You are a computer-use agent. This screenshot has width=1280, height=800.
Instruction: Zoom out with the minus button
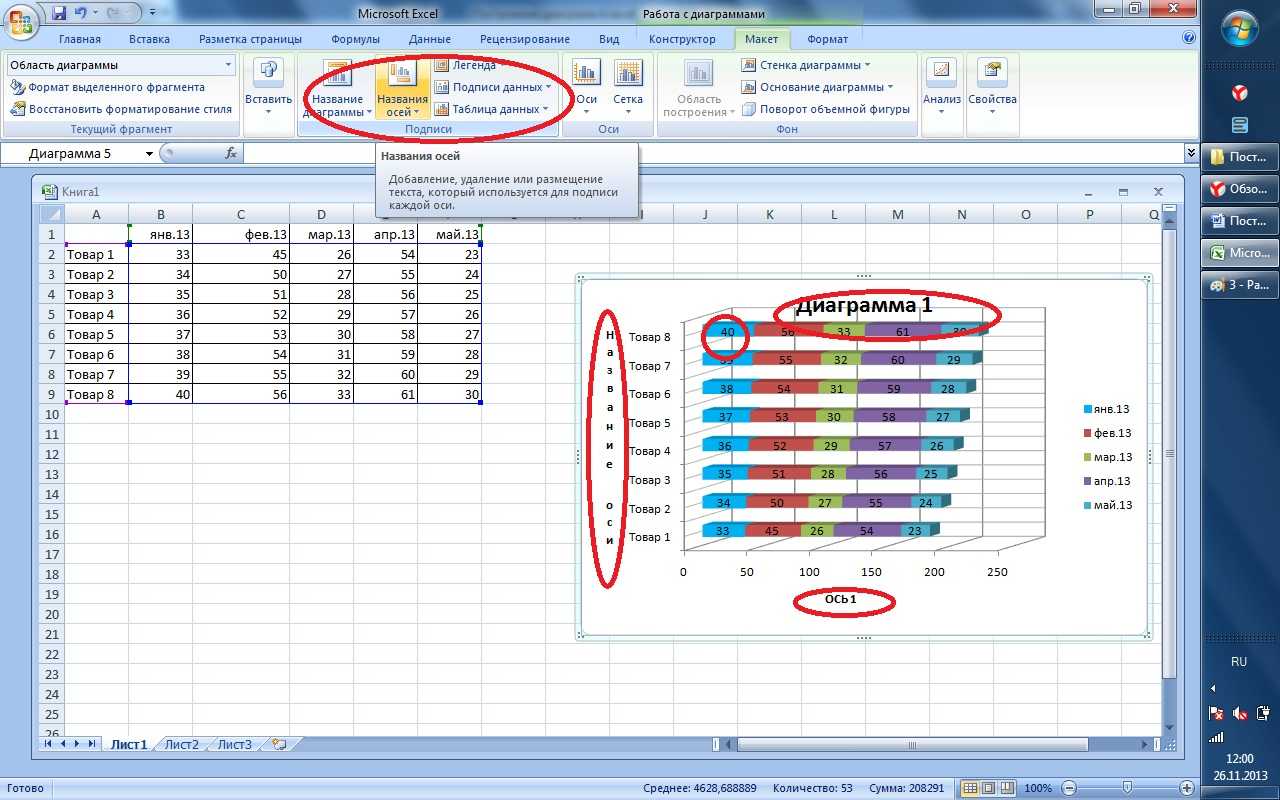[x=1069, y=788]
